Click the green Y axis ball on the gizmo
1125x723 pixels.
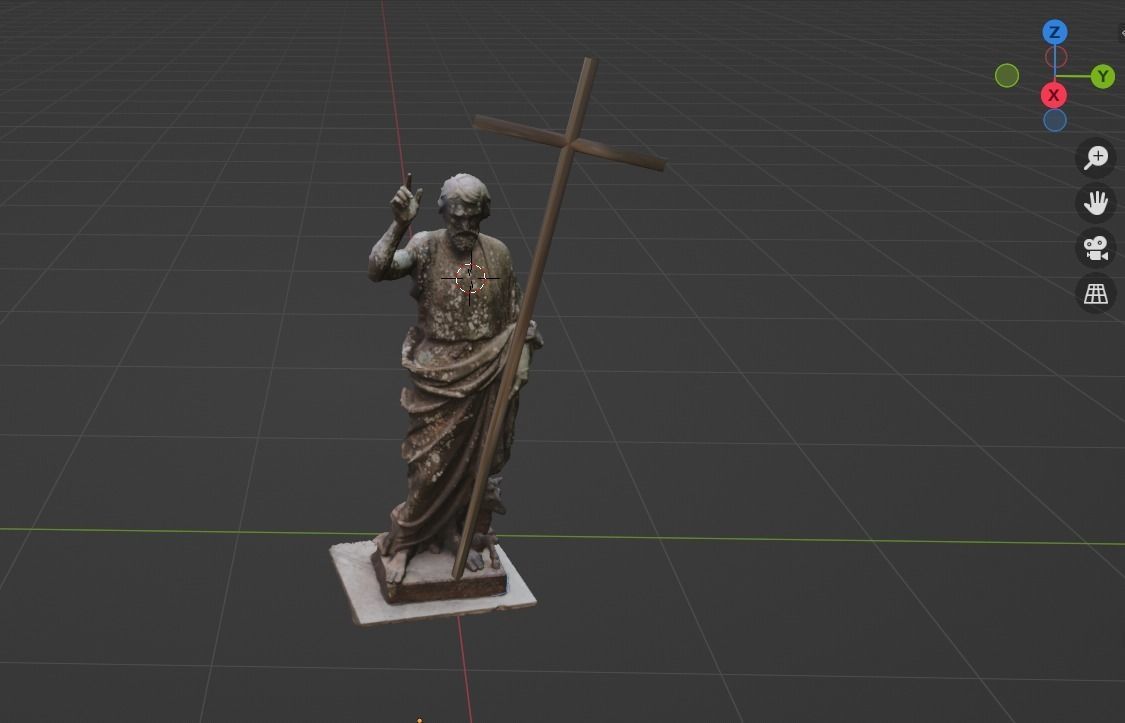[x=1103, y=75]
